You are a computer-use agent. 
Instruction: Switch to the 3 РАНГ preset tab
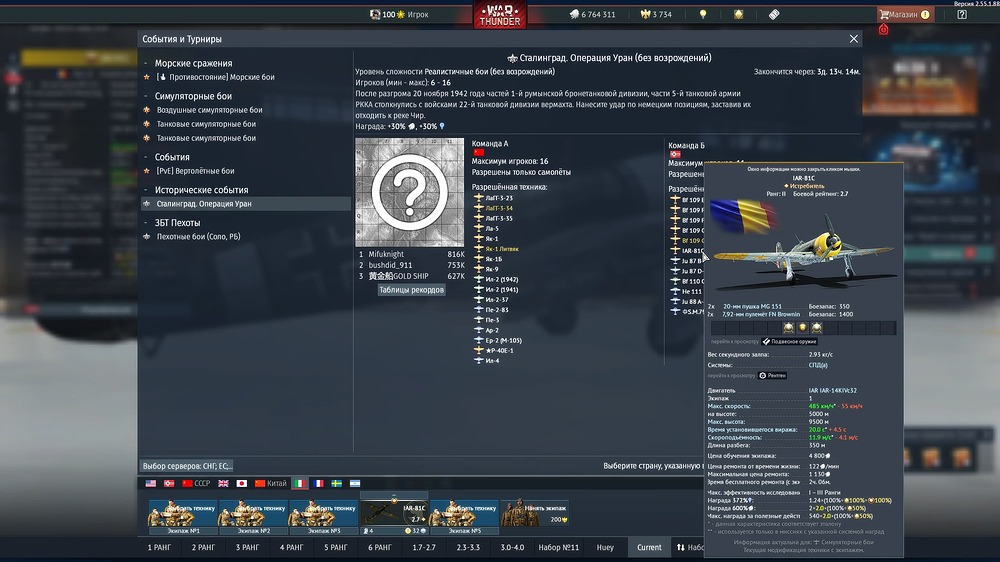247,547
